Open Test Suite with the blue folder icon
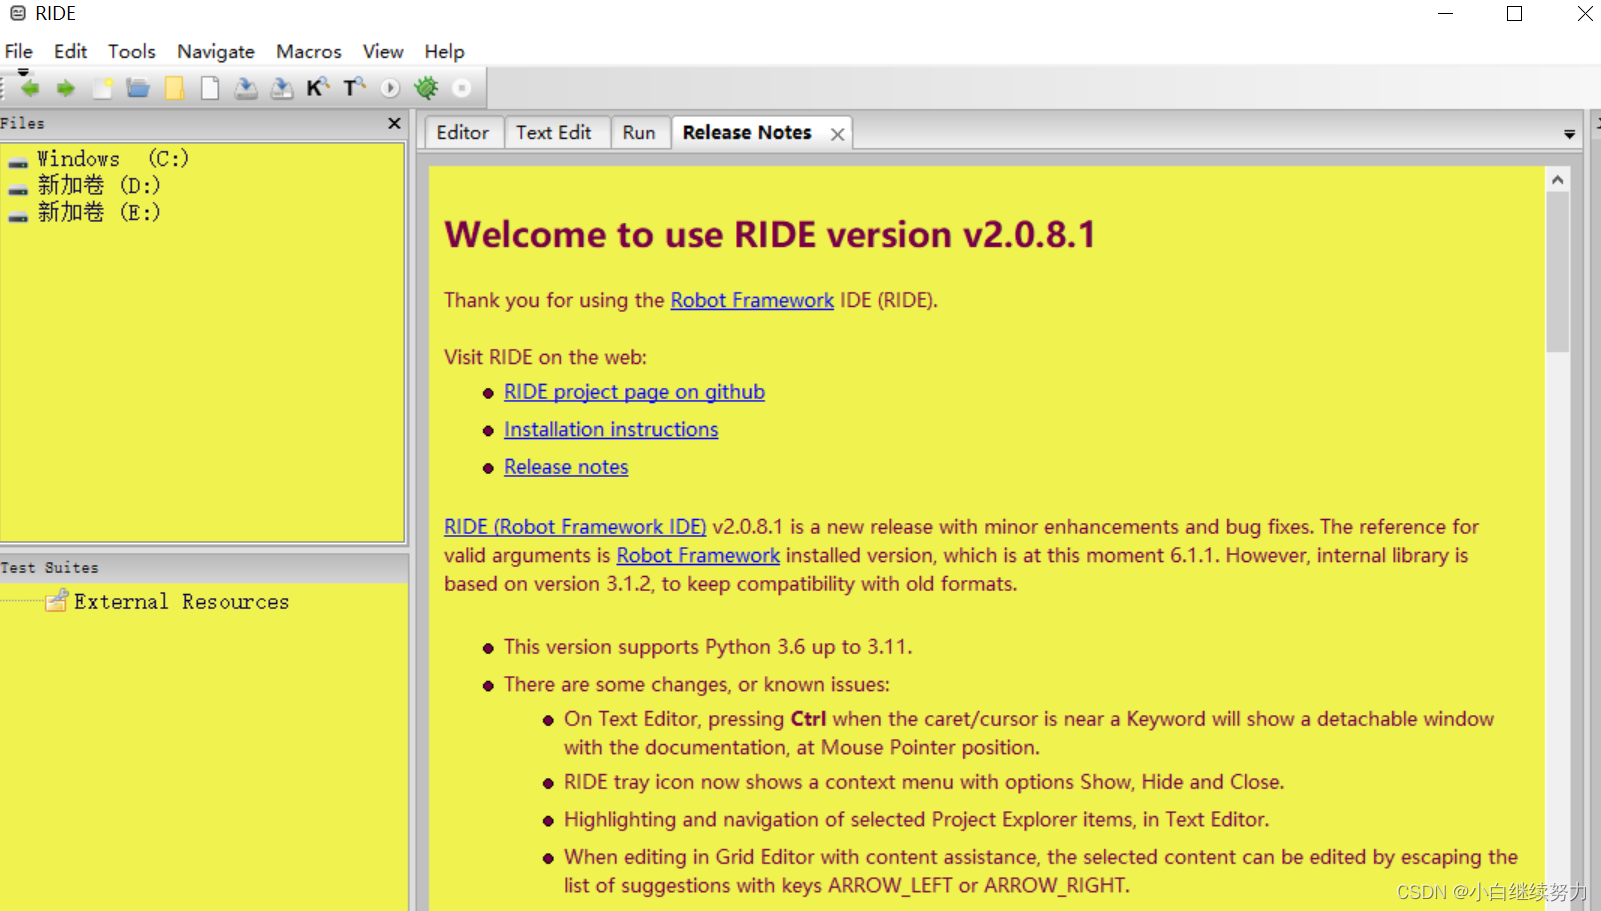 coord(138,89)
